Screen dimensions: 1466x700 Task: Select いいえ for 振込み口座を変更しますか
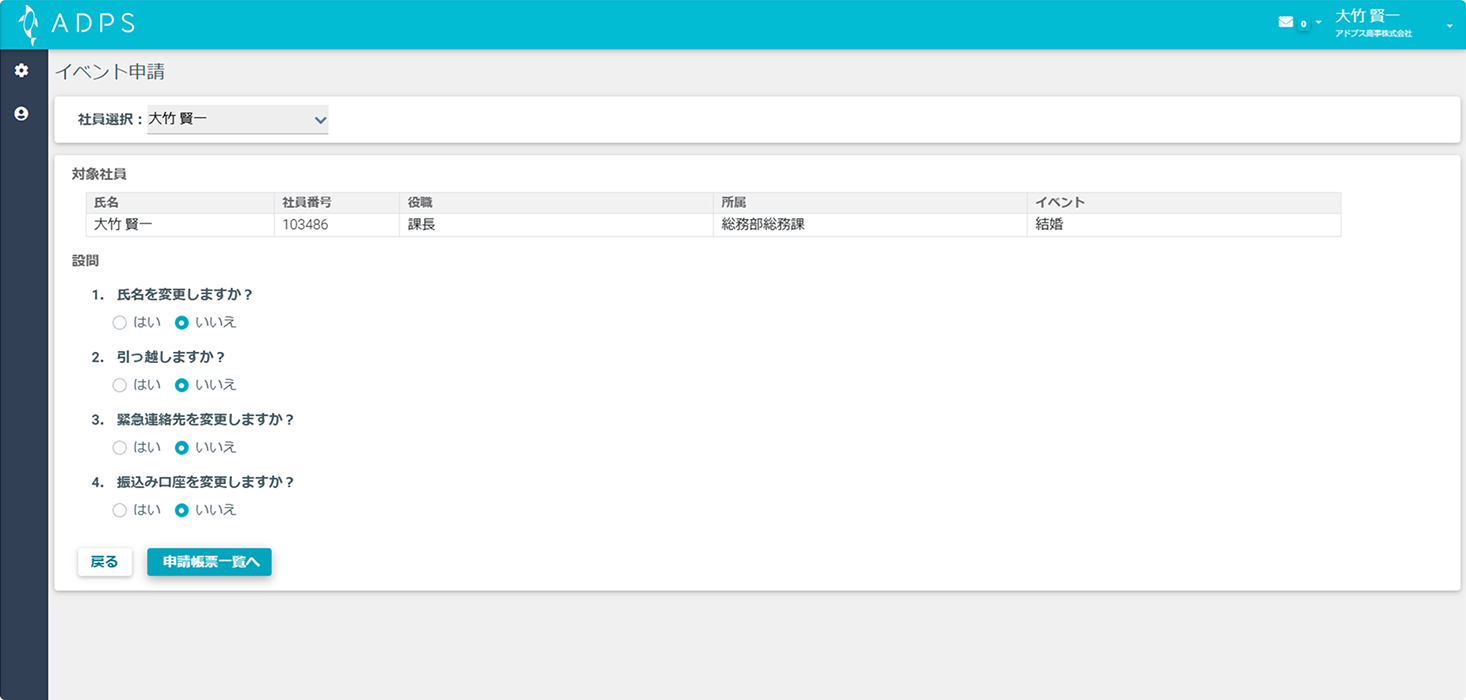click(182, 510)
